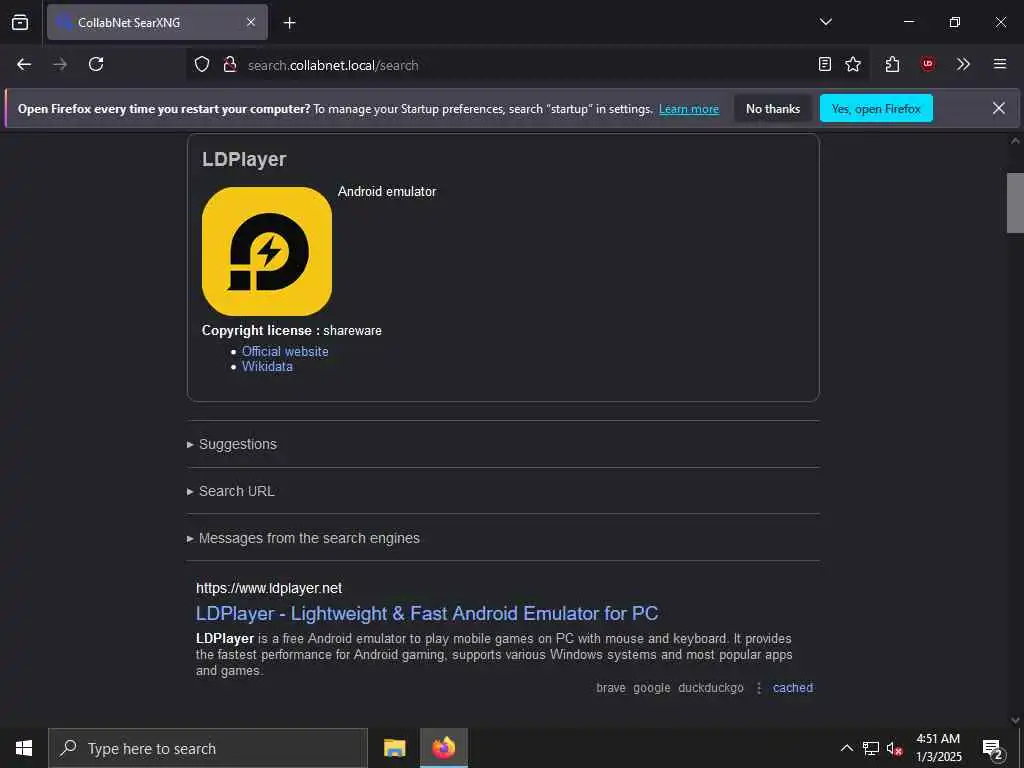Open the clock showing 4:51 AM
Viewport: 1024px width, 768px height.
(938, 748)
